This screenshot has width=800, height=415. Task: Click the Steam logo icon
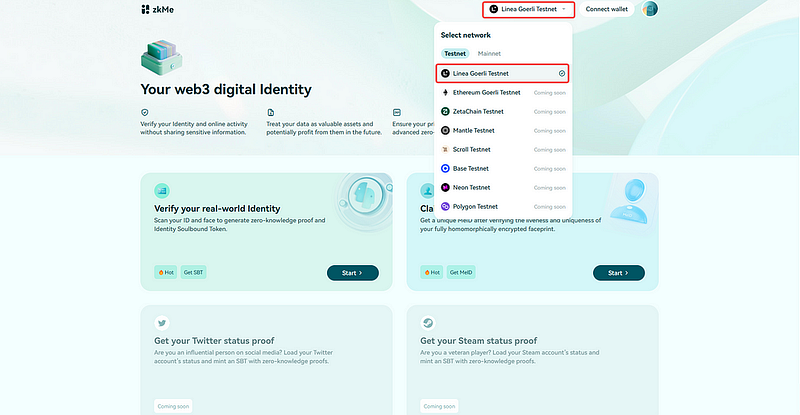click(428, 323)
